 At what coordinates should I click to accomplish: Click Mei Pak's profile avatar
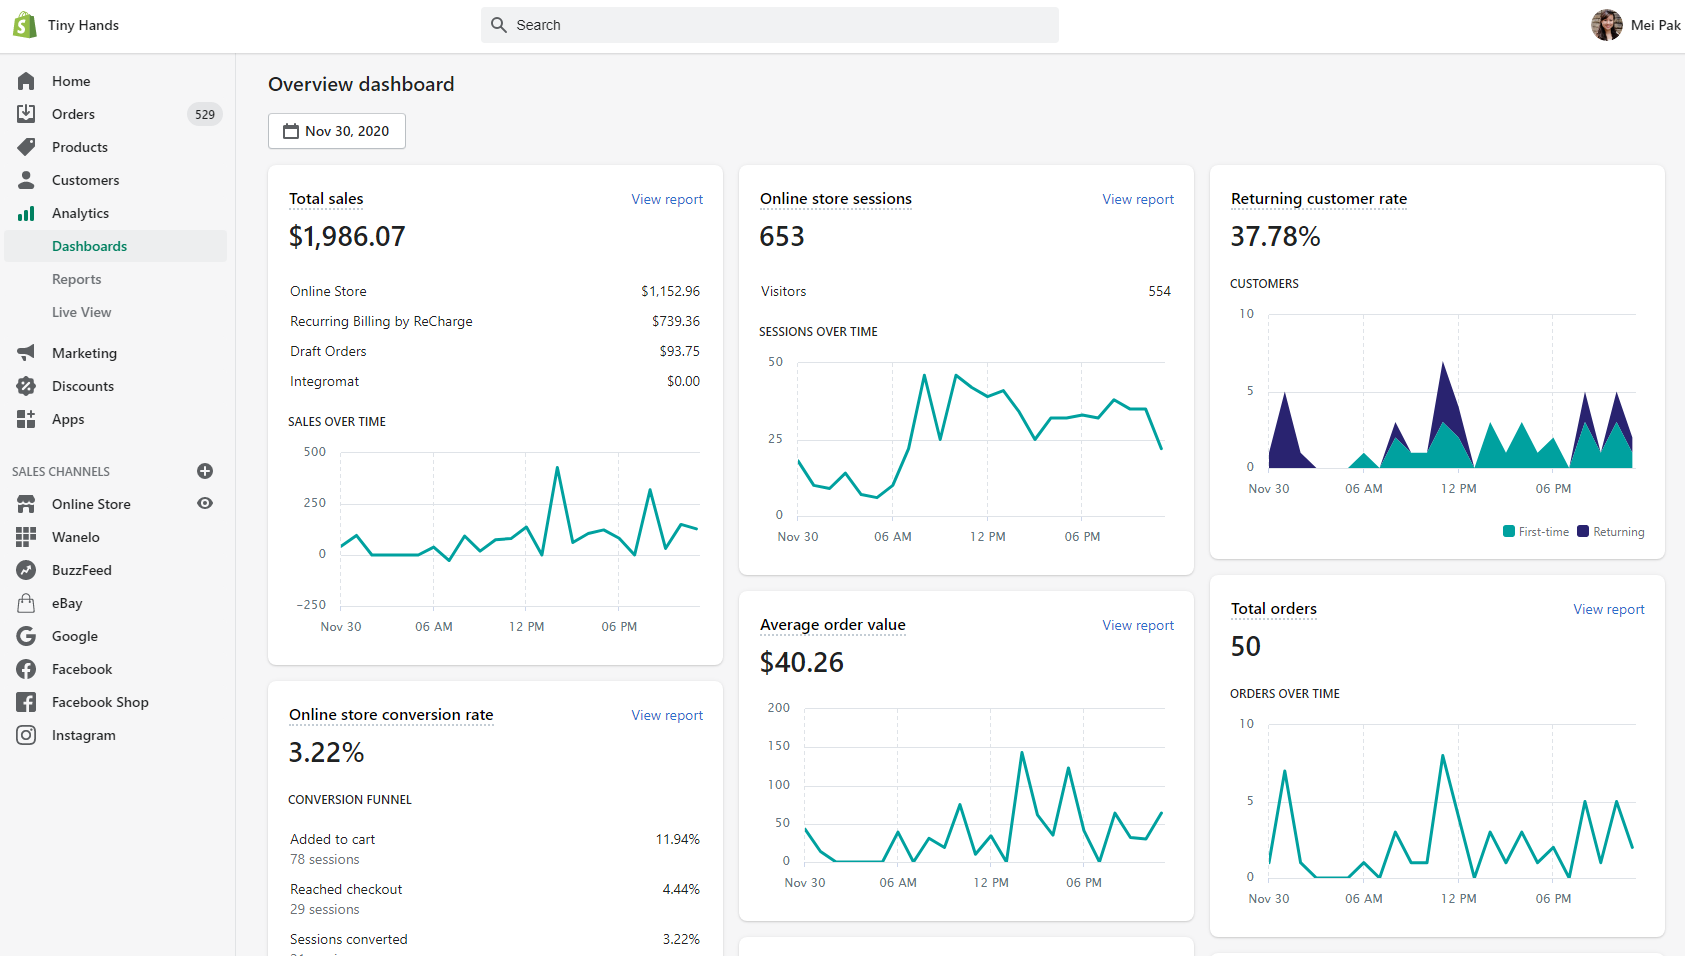pyautogui.click(x=1607, y=25)
